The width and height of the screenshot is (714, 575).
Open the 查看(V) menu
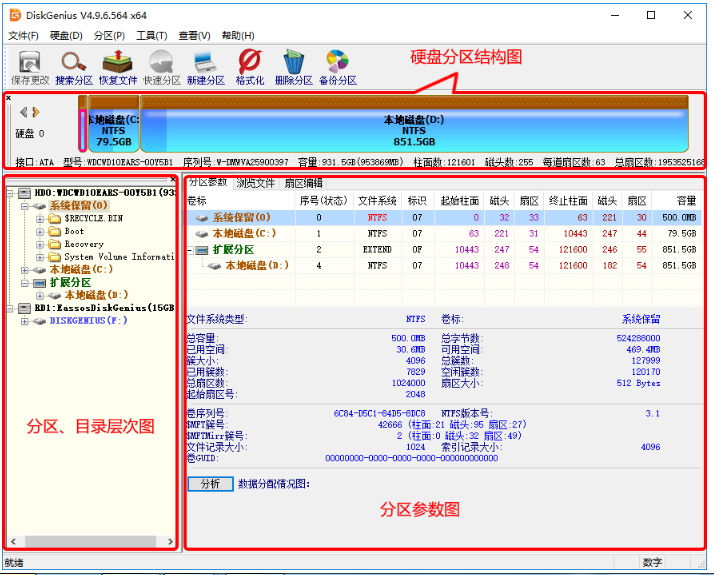(x=194, y=36)
